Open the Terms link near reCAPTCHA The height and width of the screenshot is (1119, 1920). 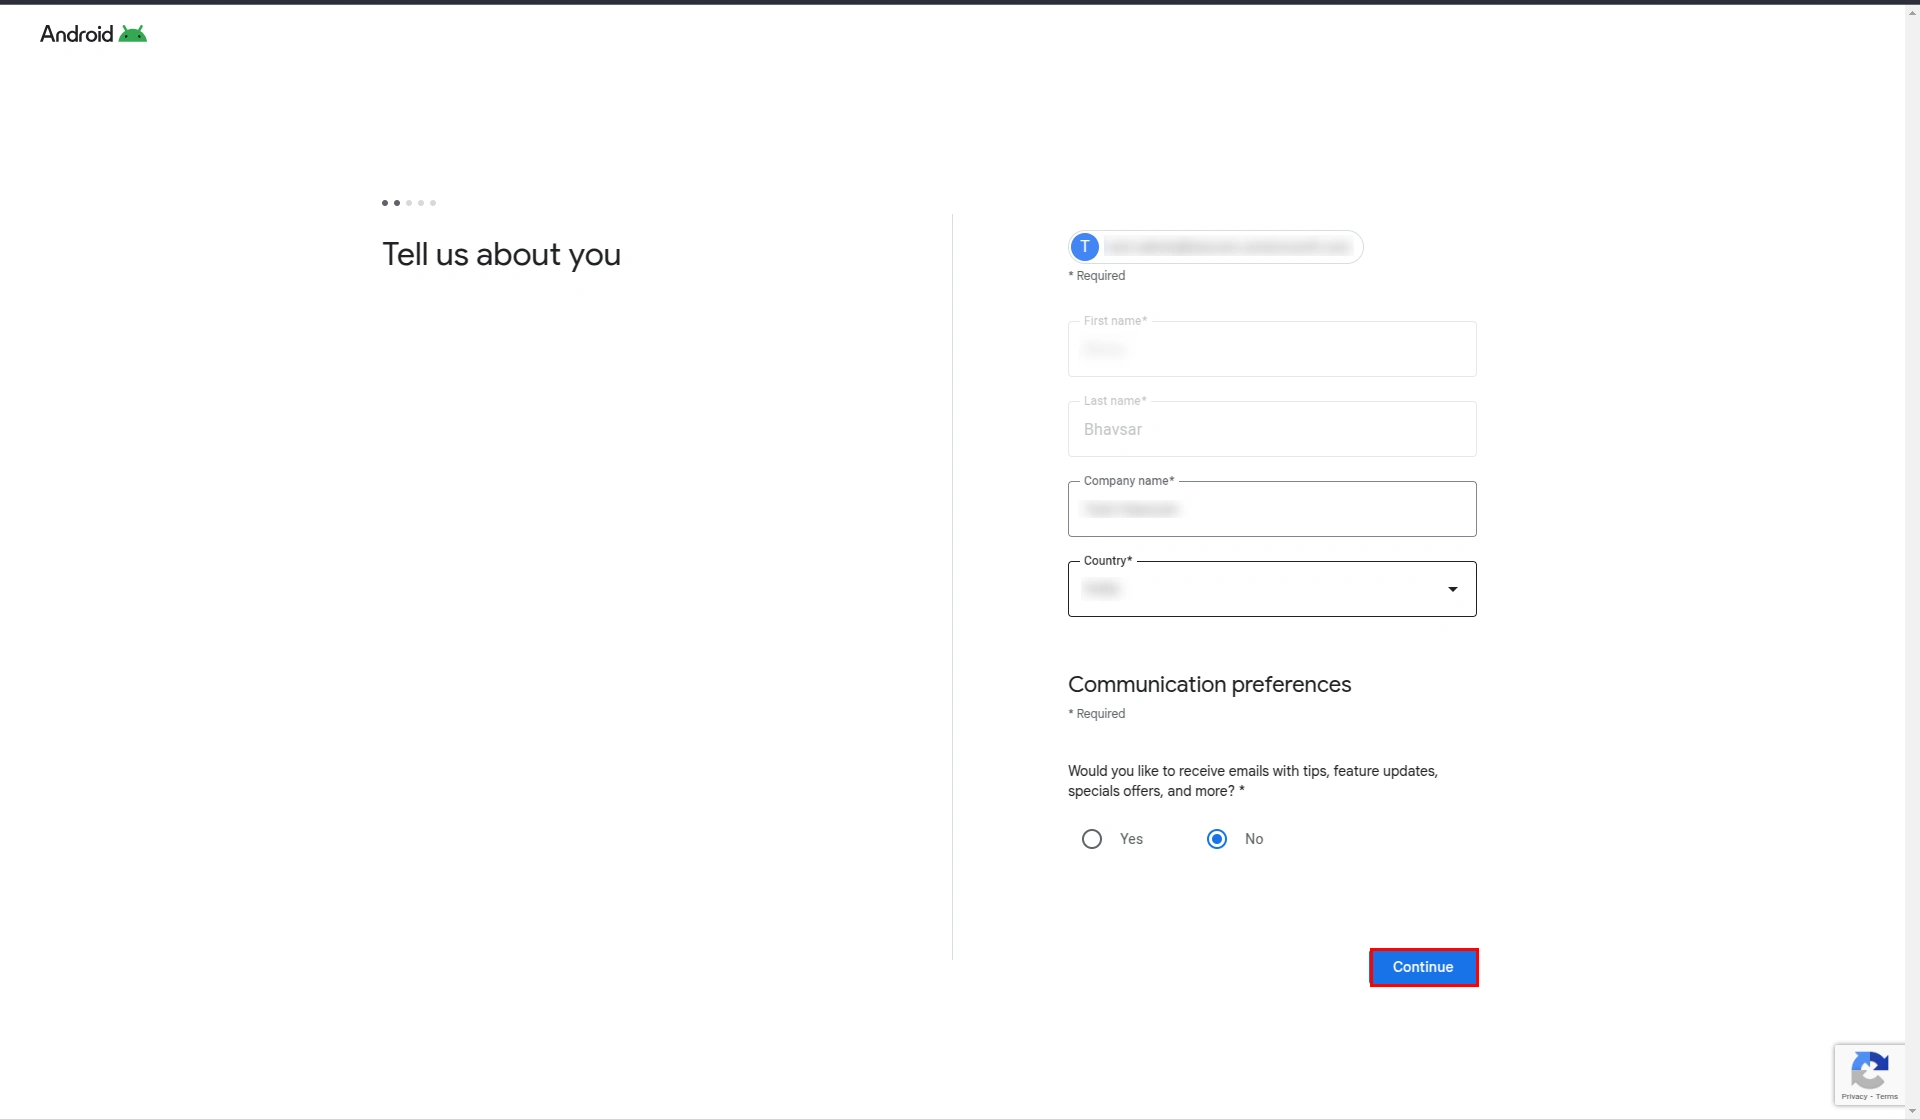[1889, 1095]
